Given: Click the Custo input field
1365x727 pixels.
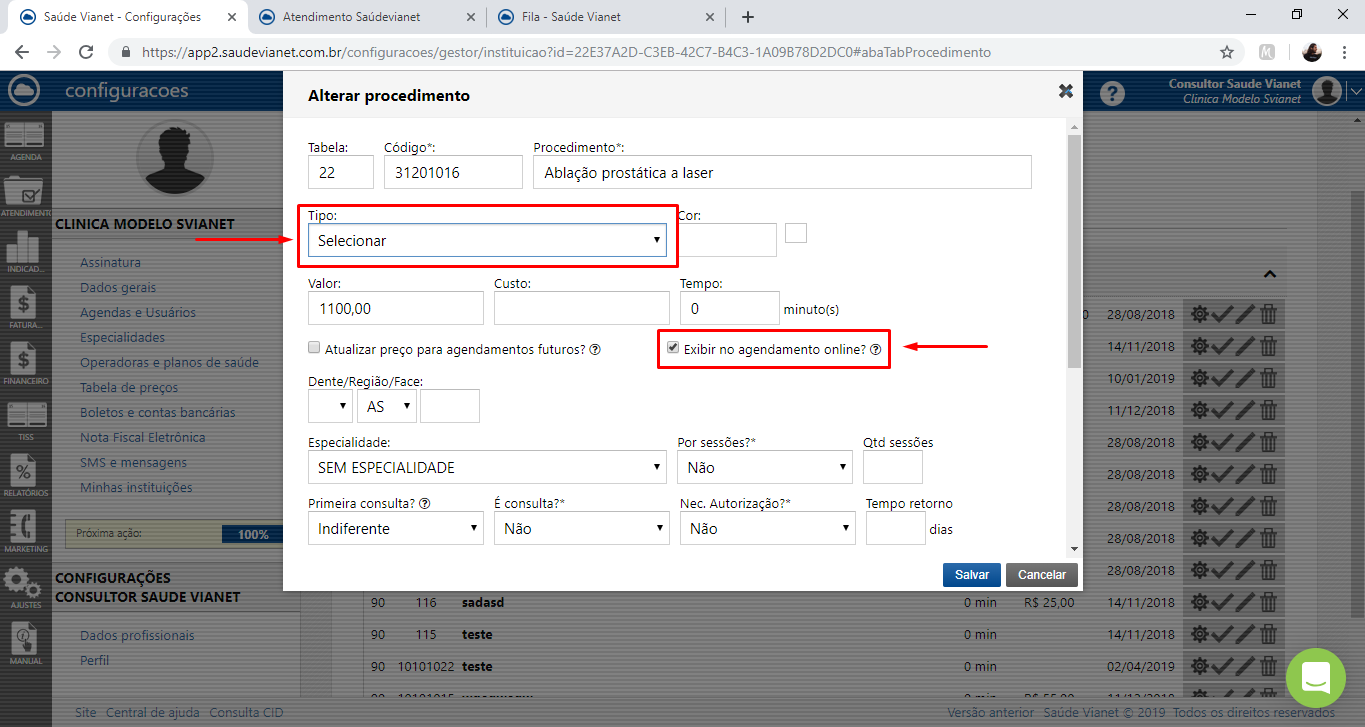Looking at the screenshot, I should pyautogui.click(x=582, y=308).
